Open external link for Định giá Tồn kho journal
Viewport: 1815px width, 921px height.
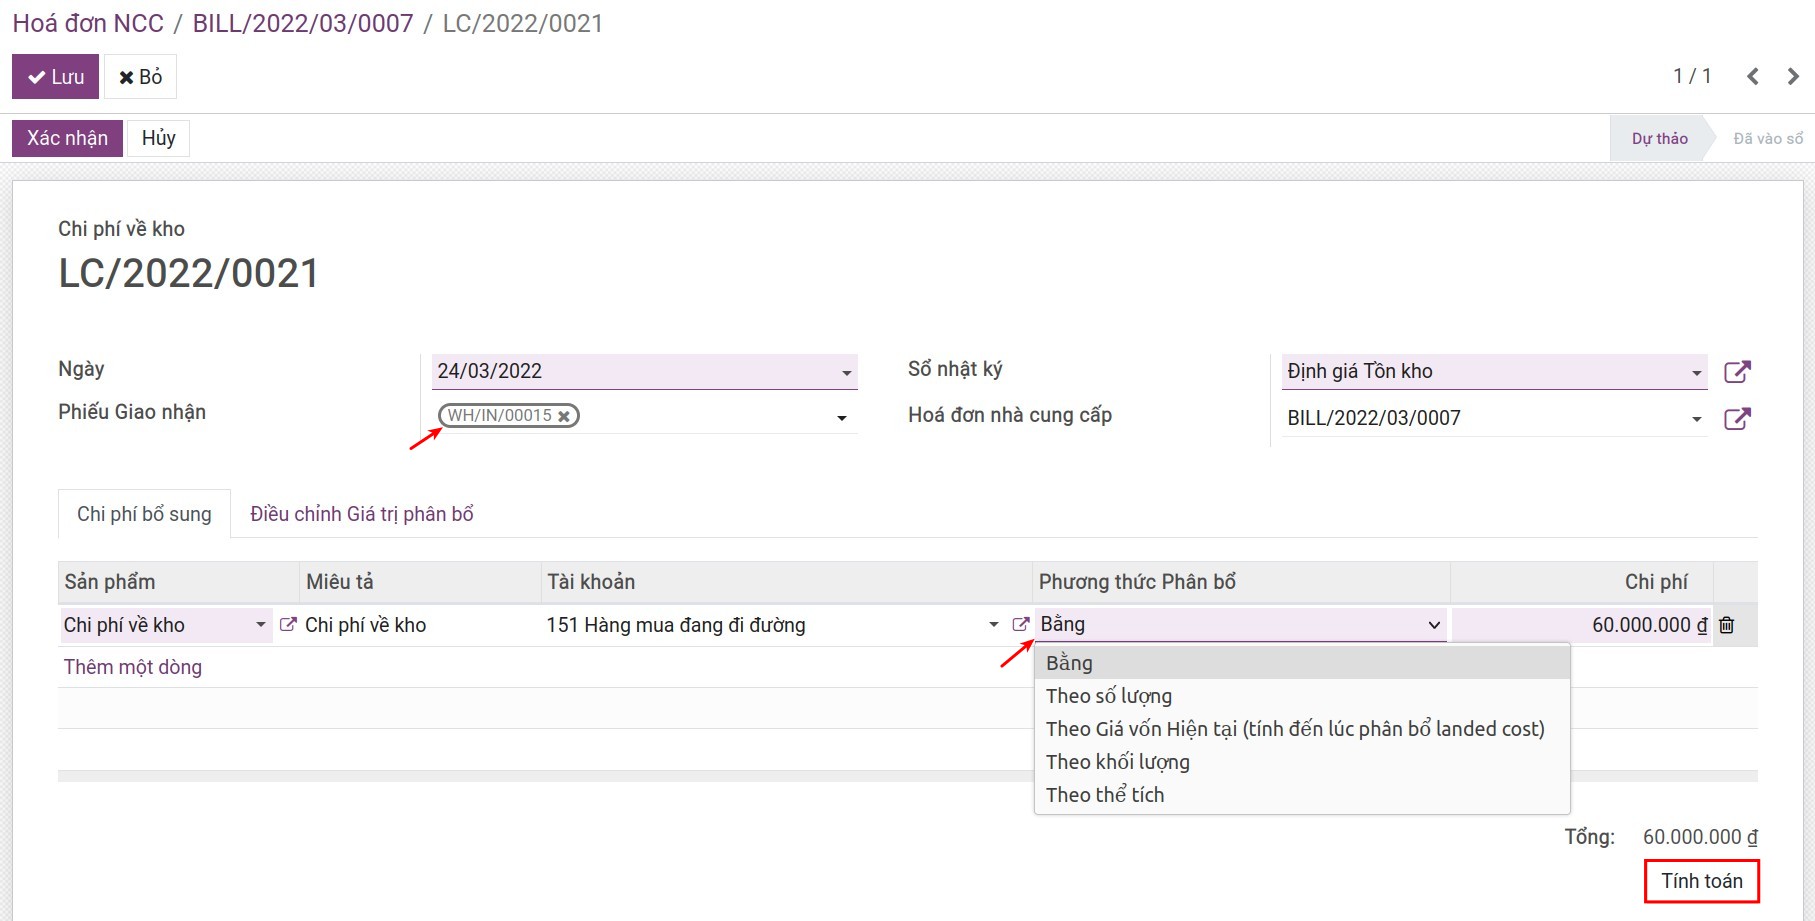1737,372
